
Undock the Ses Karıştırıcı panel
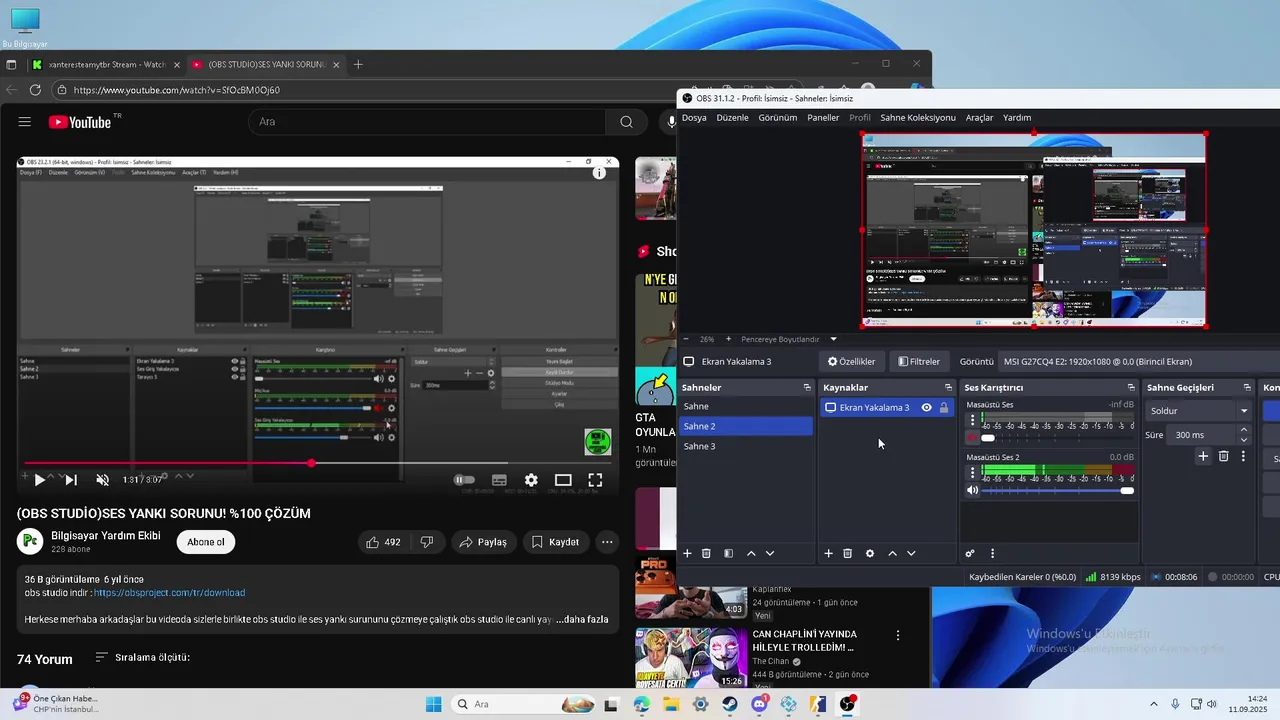1131,388
